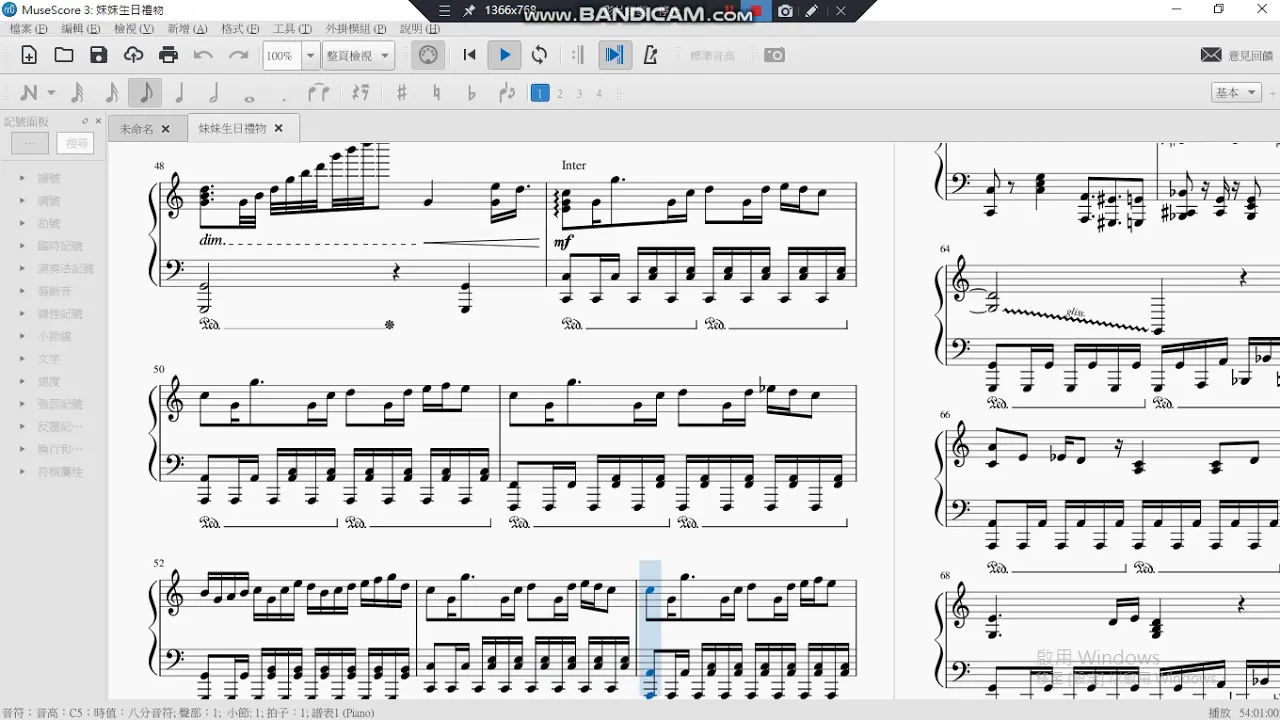Open the 檢視 (V) menu
This screenshot has width=1280, height=720.
[134, 29]
